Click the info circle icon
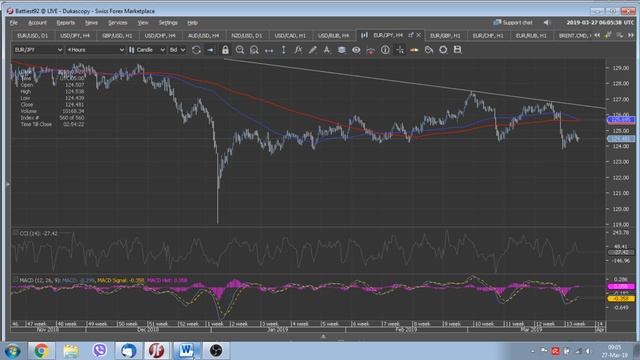The image size is (640, 360). (x=385, y=50)
